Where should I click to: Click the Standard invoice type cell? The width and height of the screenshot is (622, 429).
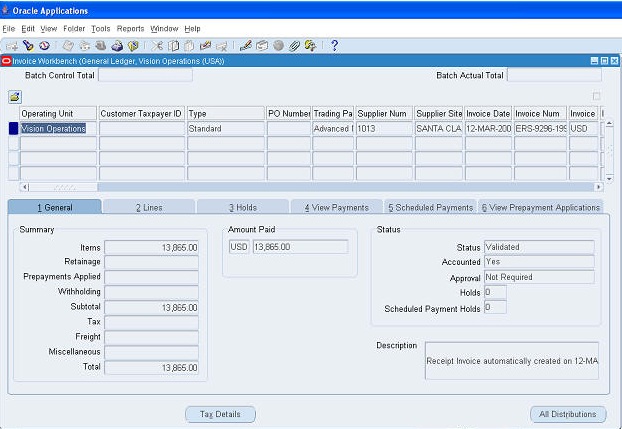coord(226,129)
